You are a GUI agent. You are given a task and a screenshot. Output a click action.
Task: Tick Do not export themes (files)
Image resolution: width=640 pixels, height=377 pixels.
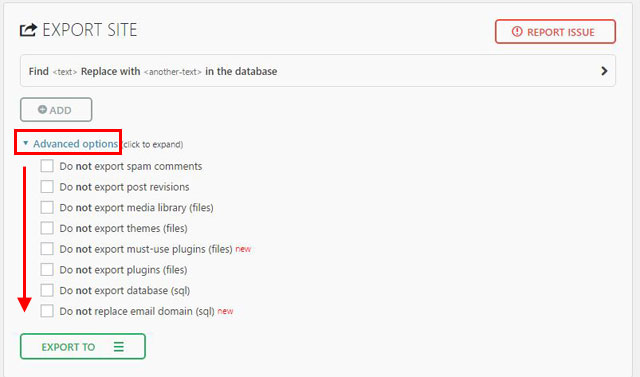pos(47,228)
